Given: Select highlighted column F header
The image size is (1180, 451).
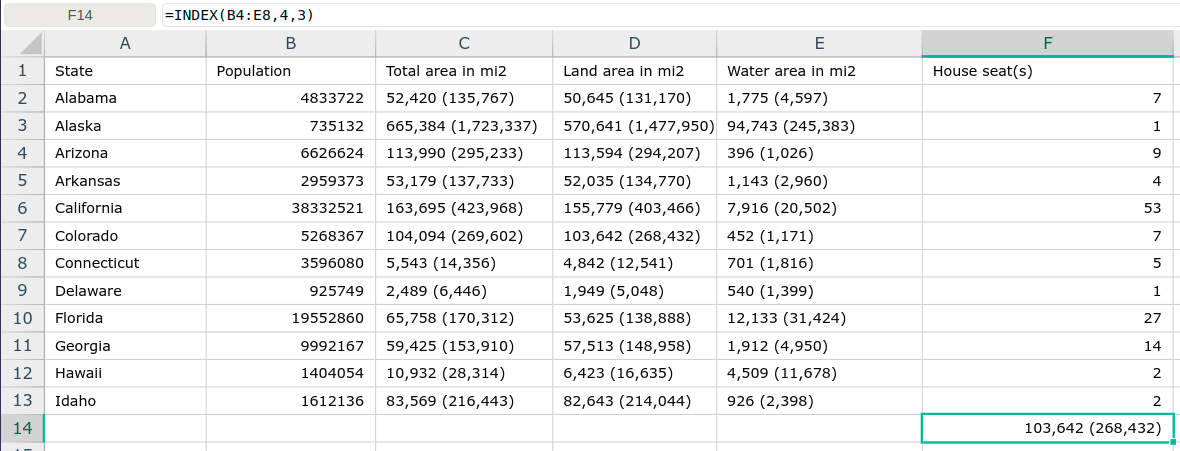Looking at the screenshot, I should point(1048,44).
